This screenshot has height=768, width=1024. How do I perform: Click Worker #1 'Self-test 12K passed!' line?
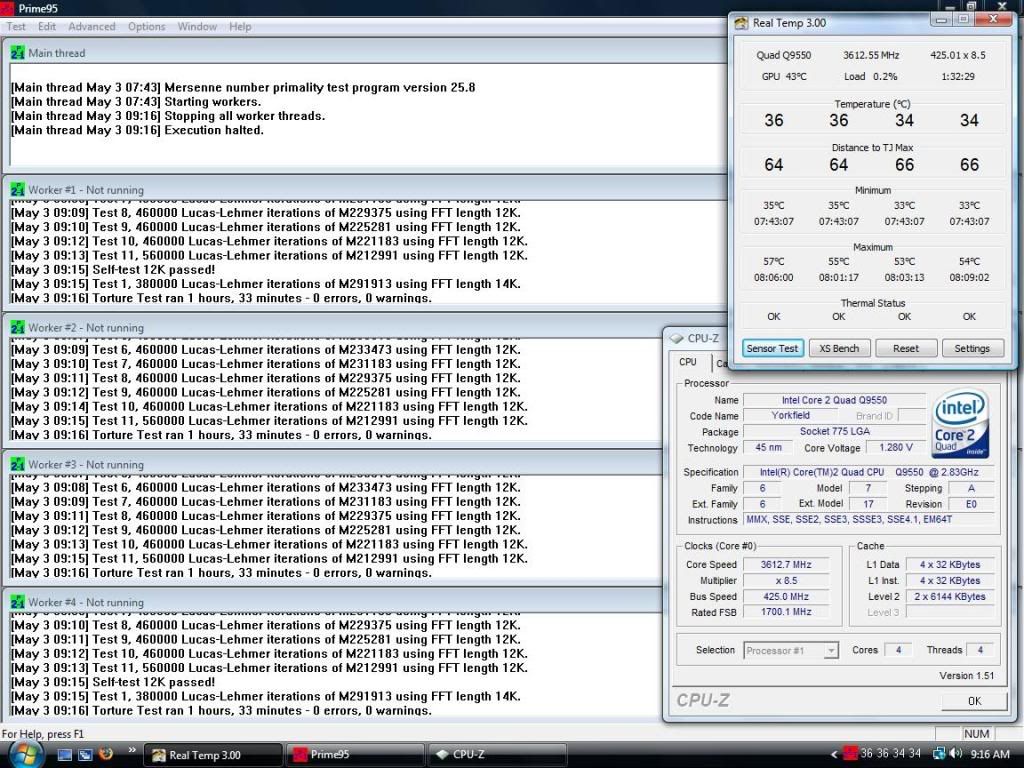point(113,270)
